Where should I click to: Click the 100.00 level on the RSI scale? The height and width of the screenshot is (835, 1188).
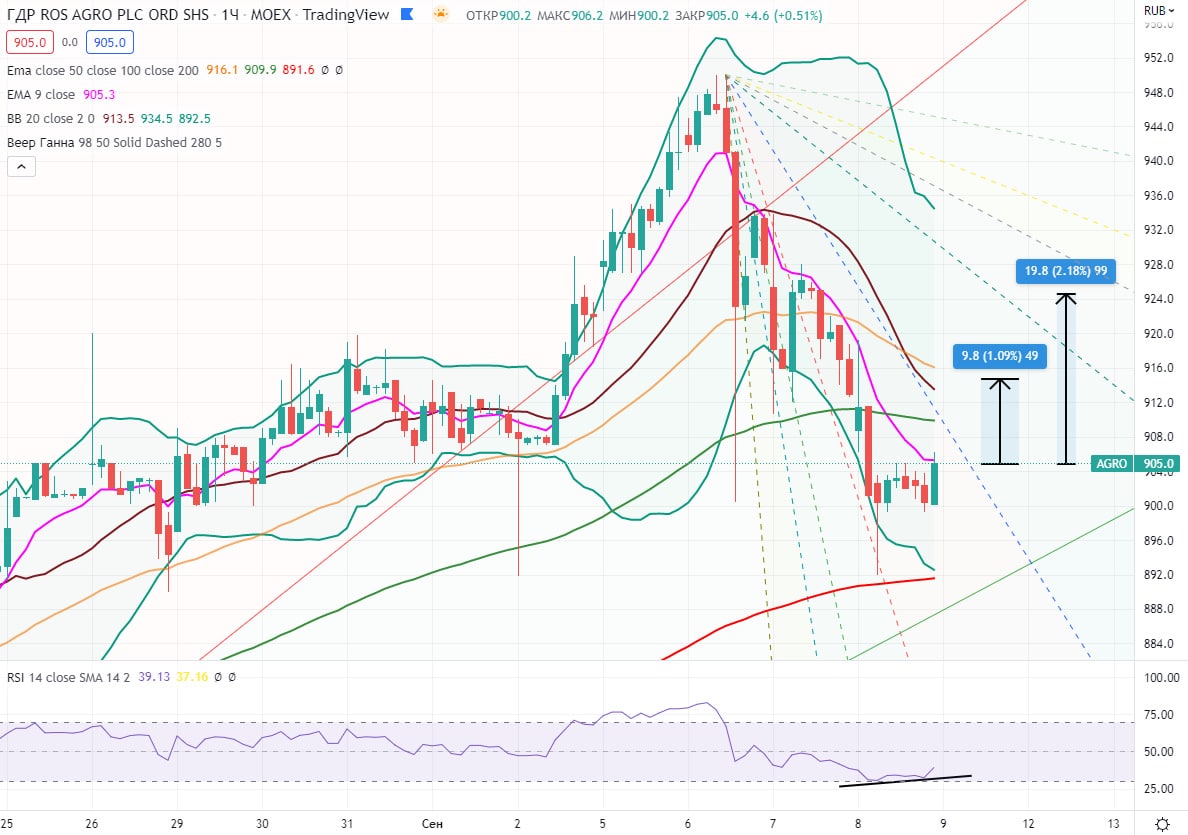(x=1161, y=678)
